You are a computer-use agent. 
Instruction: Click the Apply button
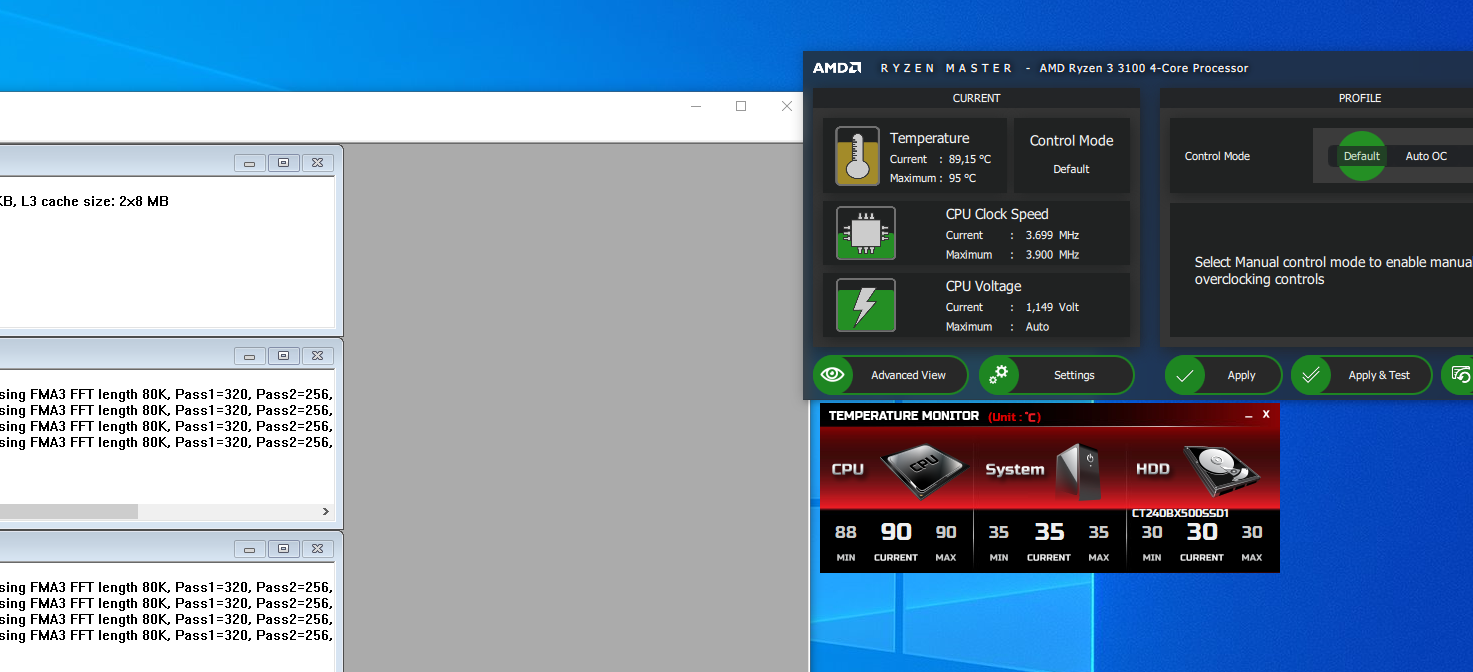click(x=1223, y=375)
